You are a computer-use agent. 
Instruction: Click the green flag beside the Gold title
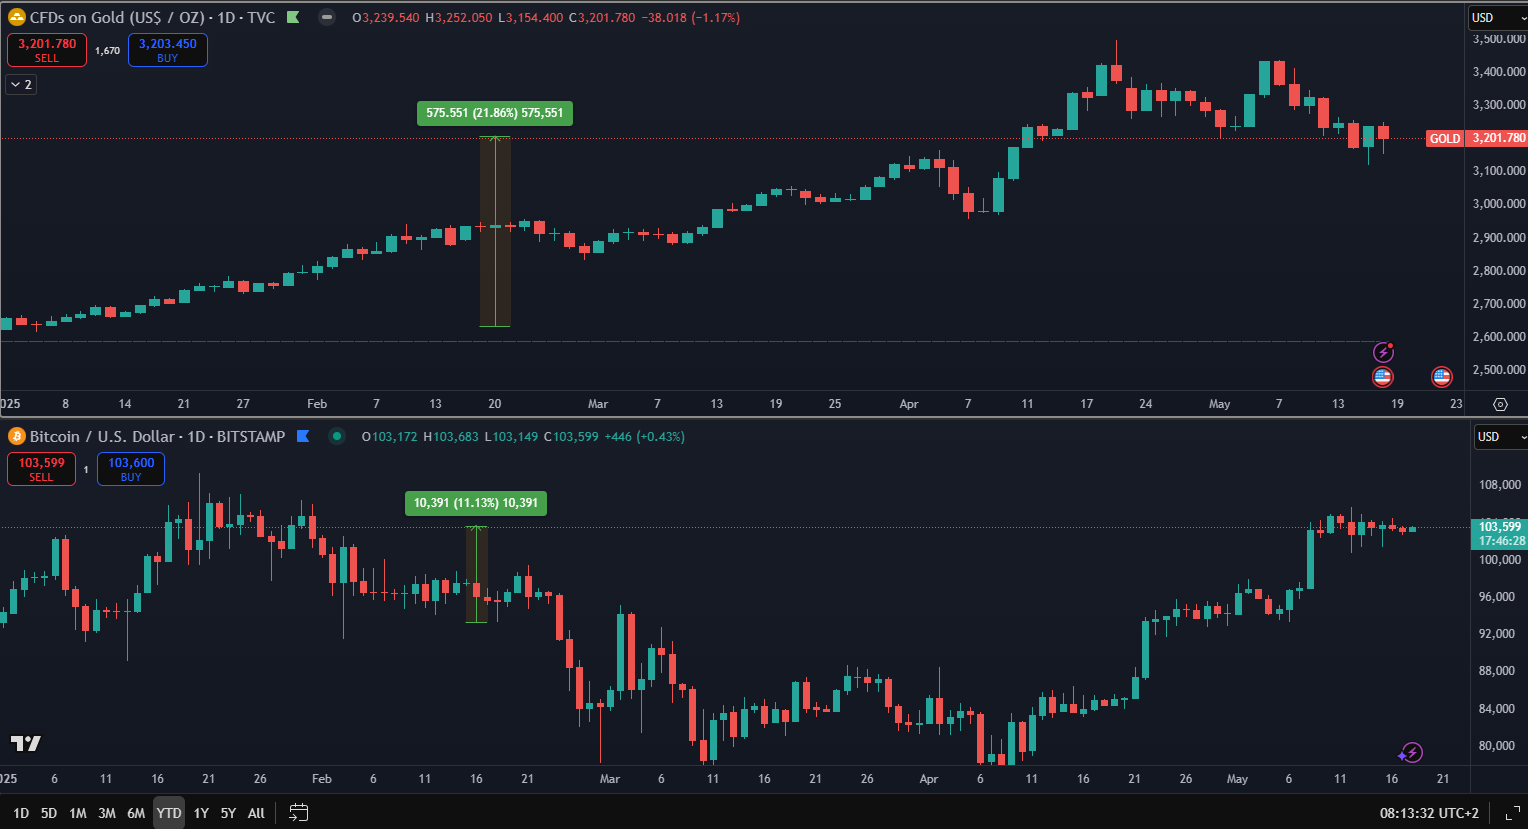pos(293,17)
